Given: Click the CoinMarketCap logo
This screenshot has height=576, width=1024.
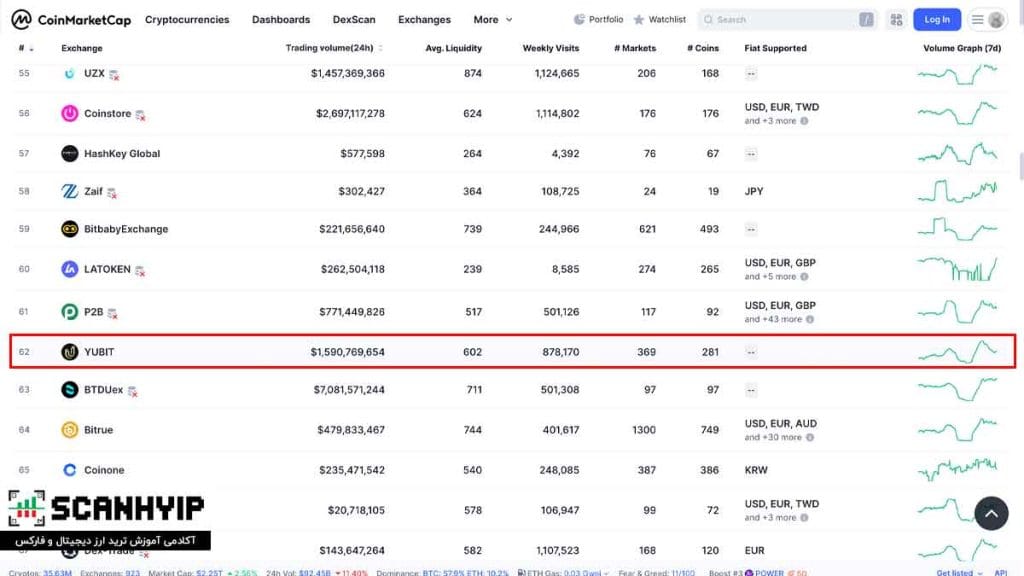Looking at the screenshot, I should 71,20.
